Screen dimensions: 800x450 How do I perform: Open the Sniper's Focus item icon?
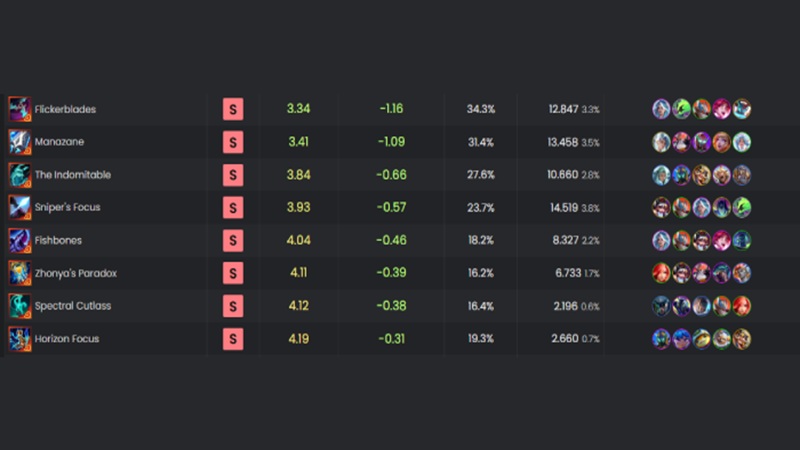(19, 207)
